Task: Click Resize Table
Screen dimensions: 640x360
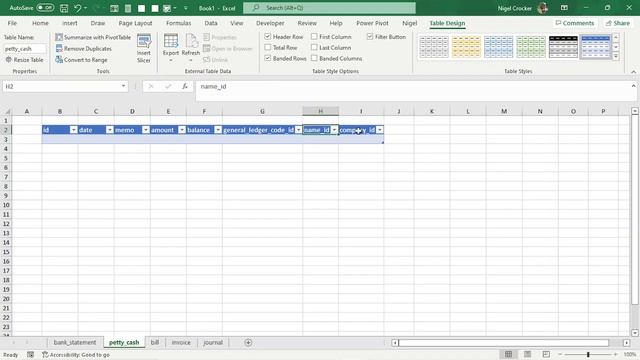Action: tap(24, 60)
